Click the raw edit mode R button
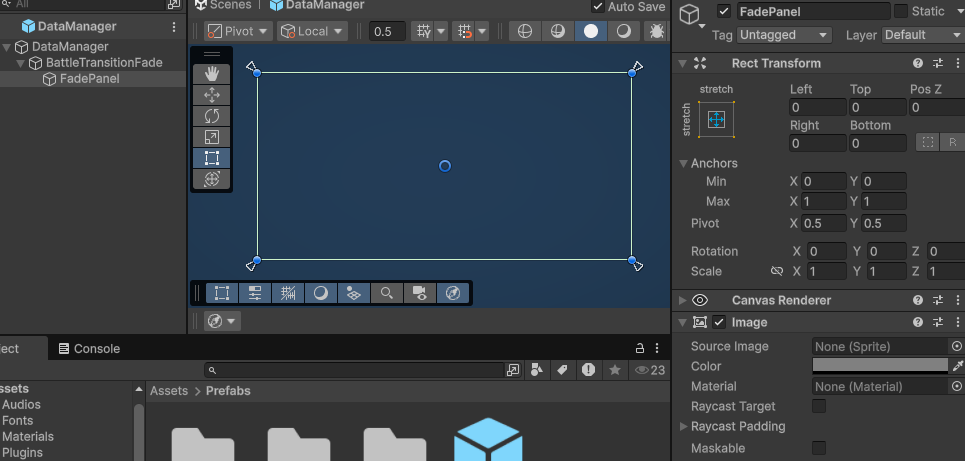This screenshot has height=461, width=965. 952,143
